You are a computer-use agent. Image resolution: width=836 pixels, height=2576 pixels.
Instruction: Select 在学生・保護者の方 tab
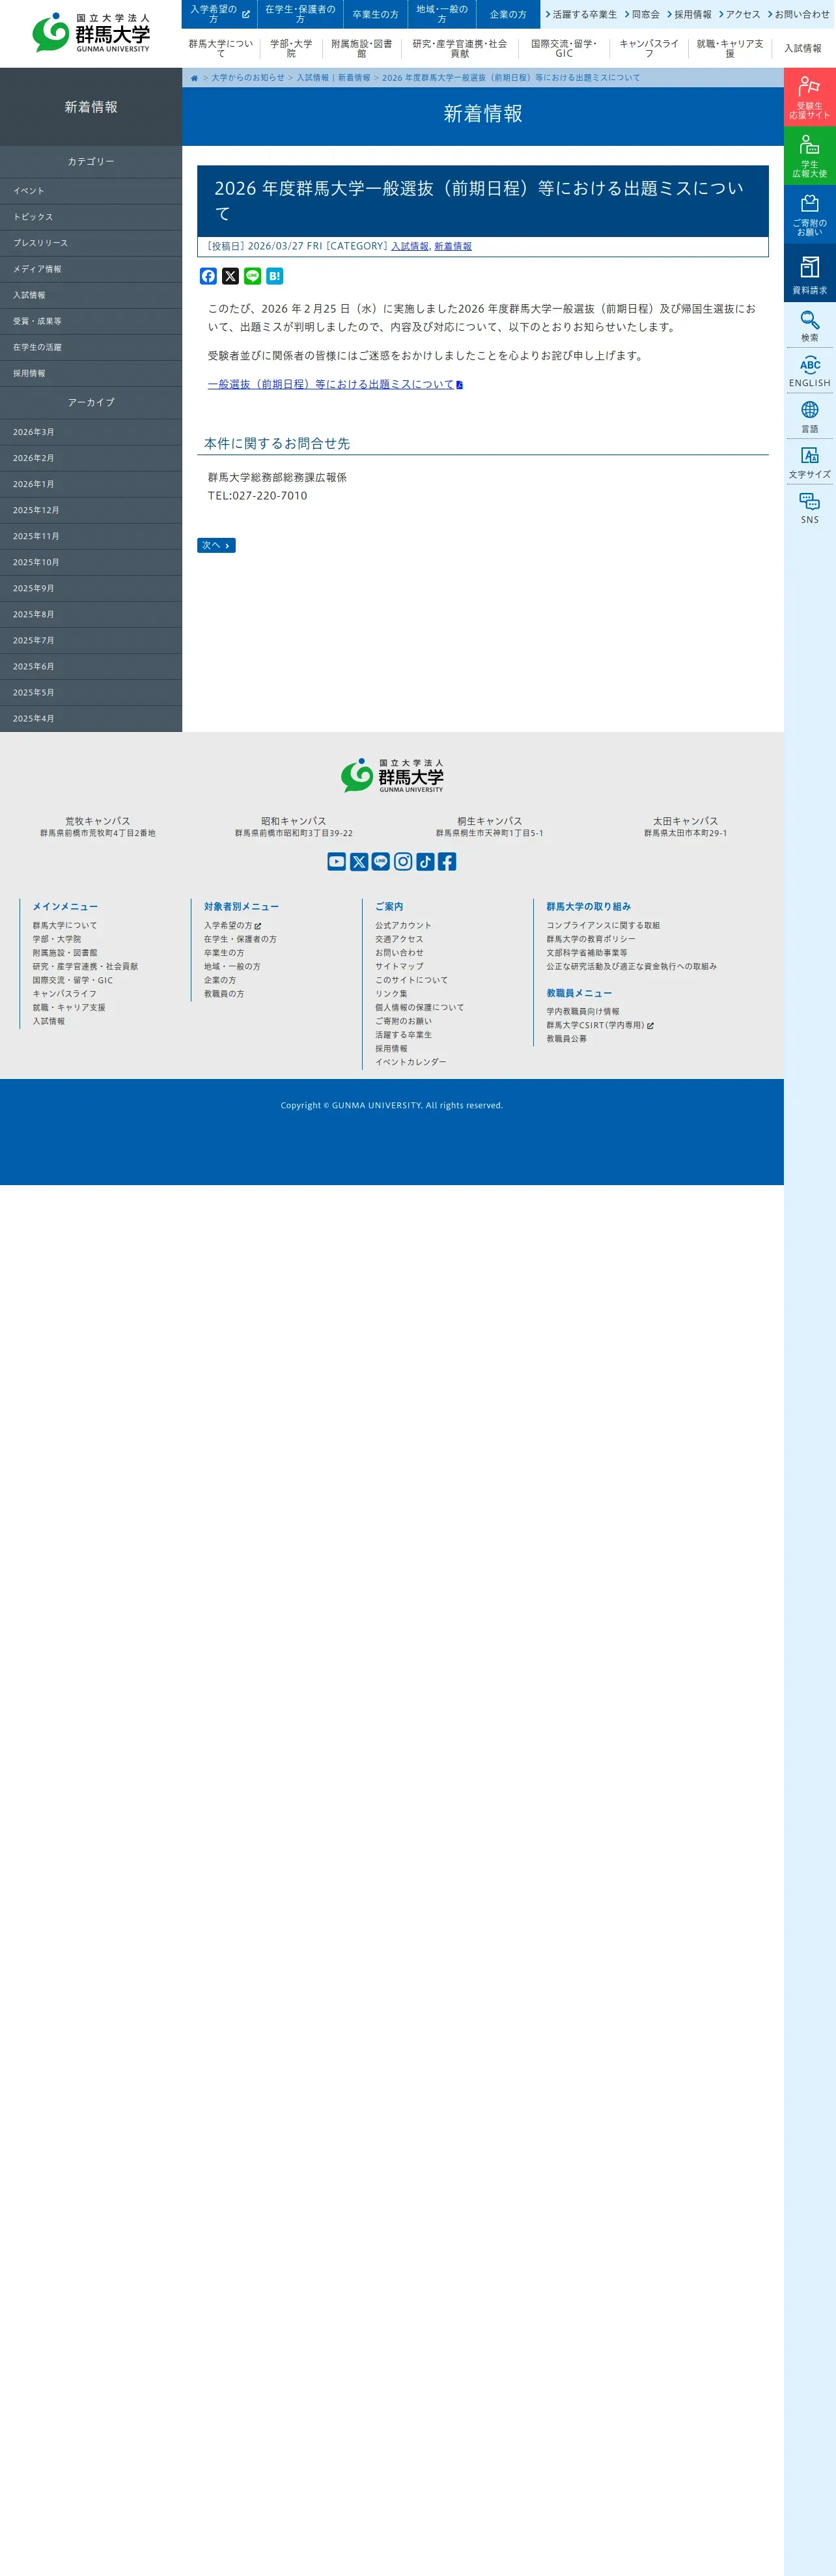[300, 14]
